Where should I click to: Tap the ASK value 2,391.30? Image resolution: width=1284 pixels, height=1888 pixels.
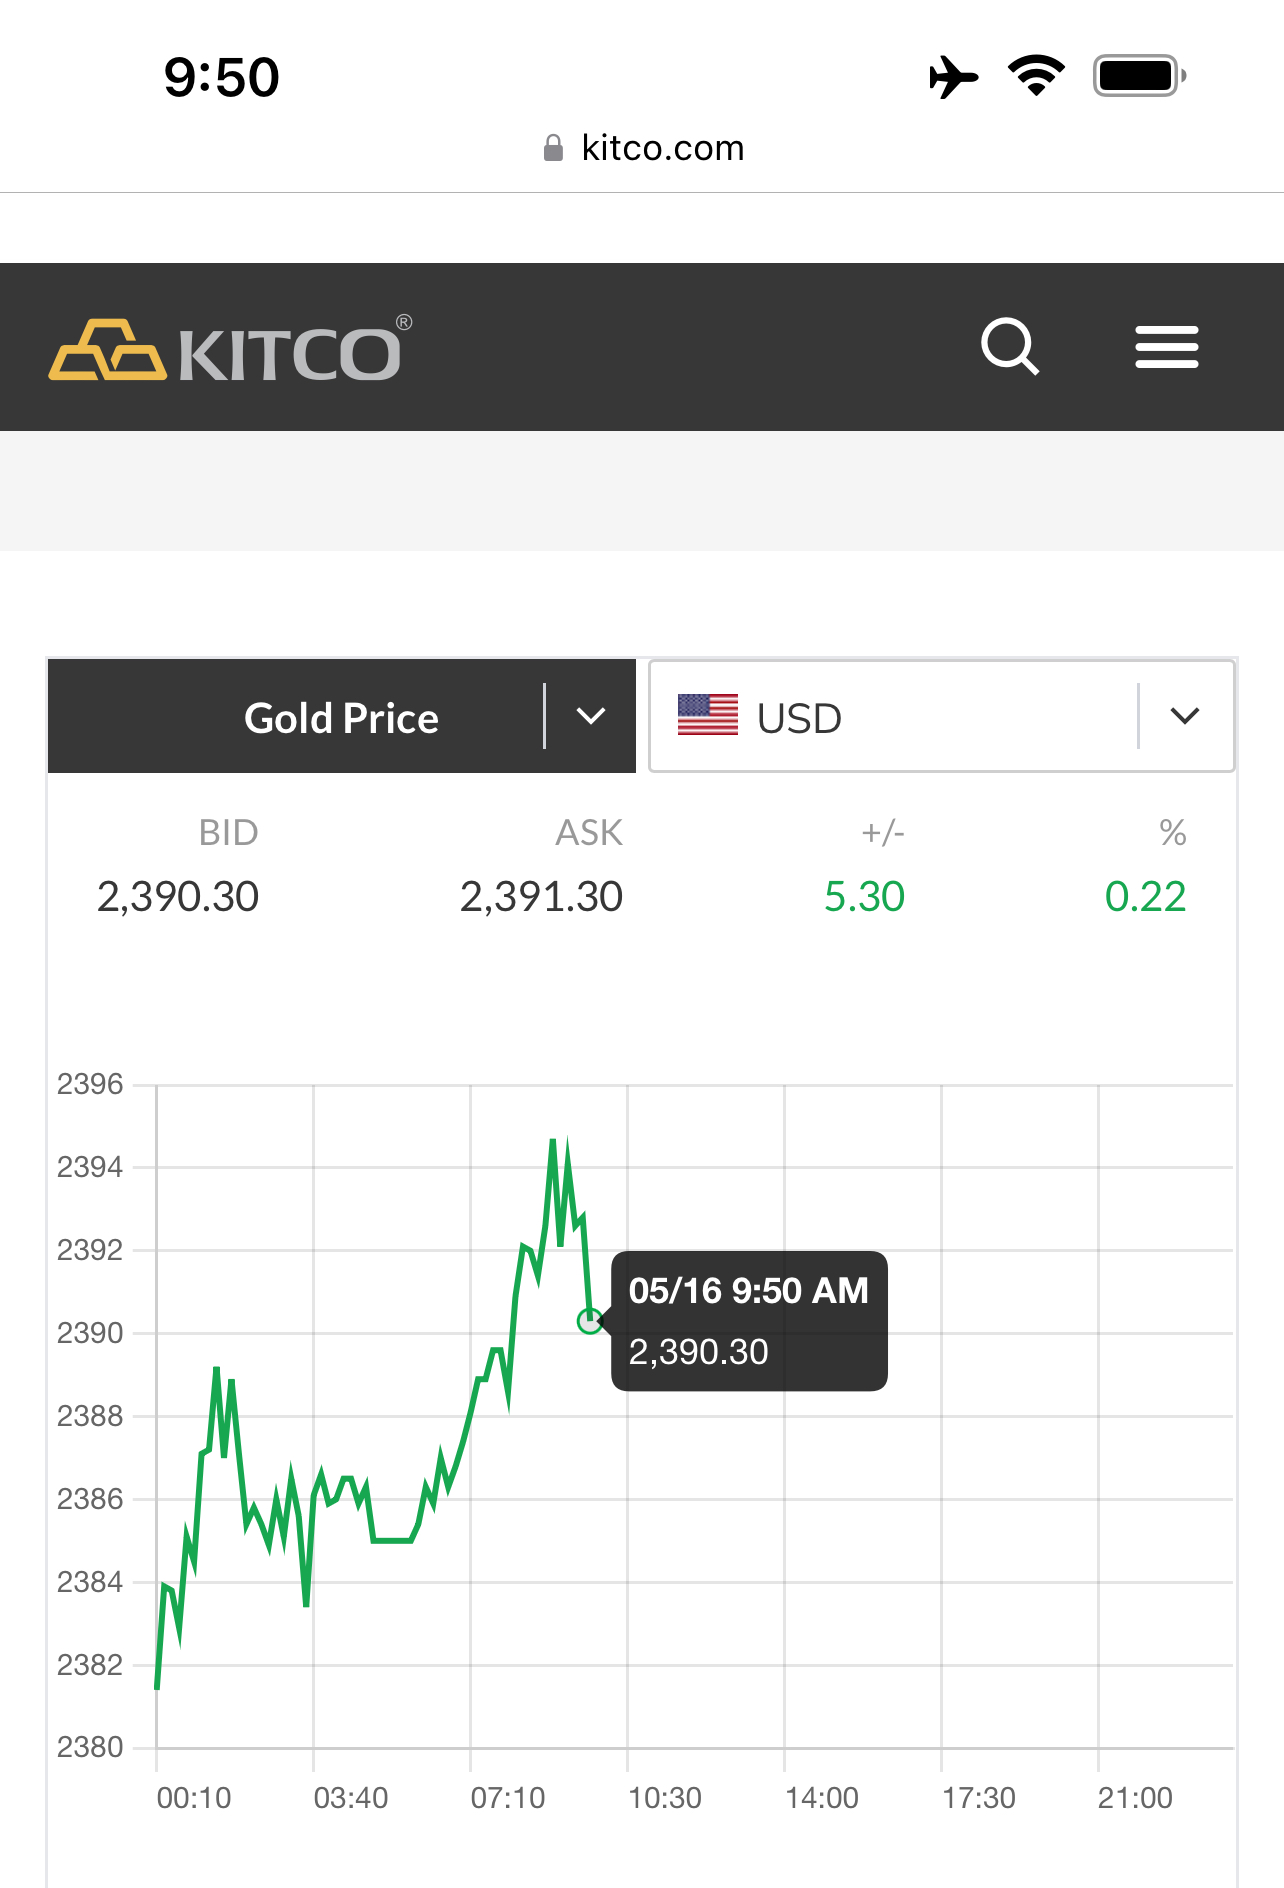(x=541, y=897)
